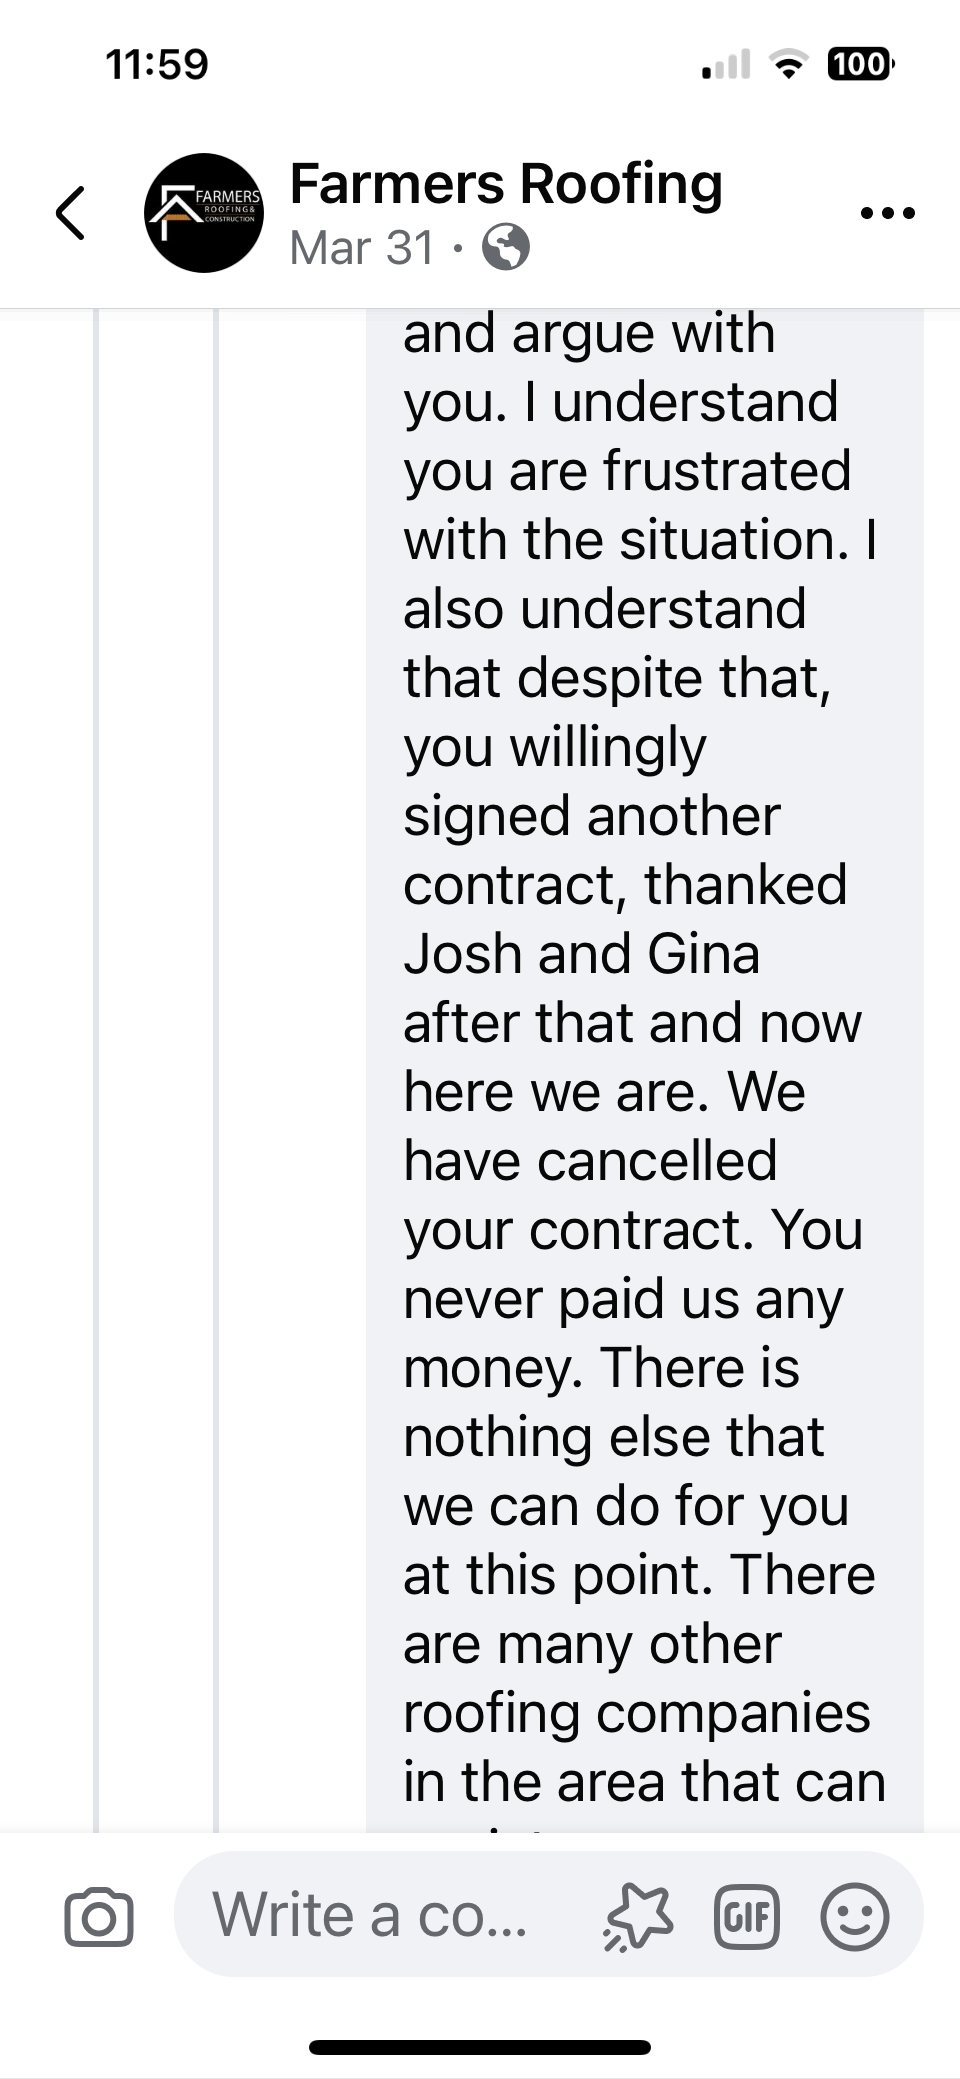Open the GIF picker
The image size is (960, 2079).
[x=746, y=1917]
